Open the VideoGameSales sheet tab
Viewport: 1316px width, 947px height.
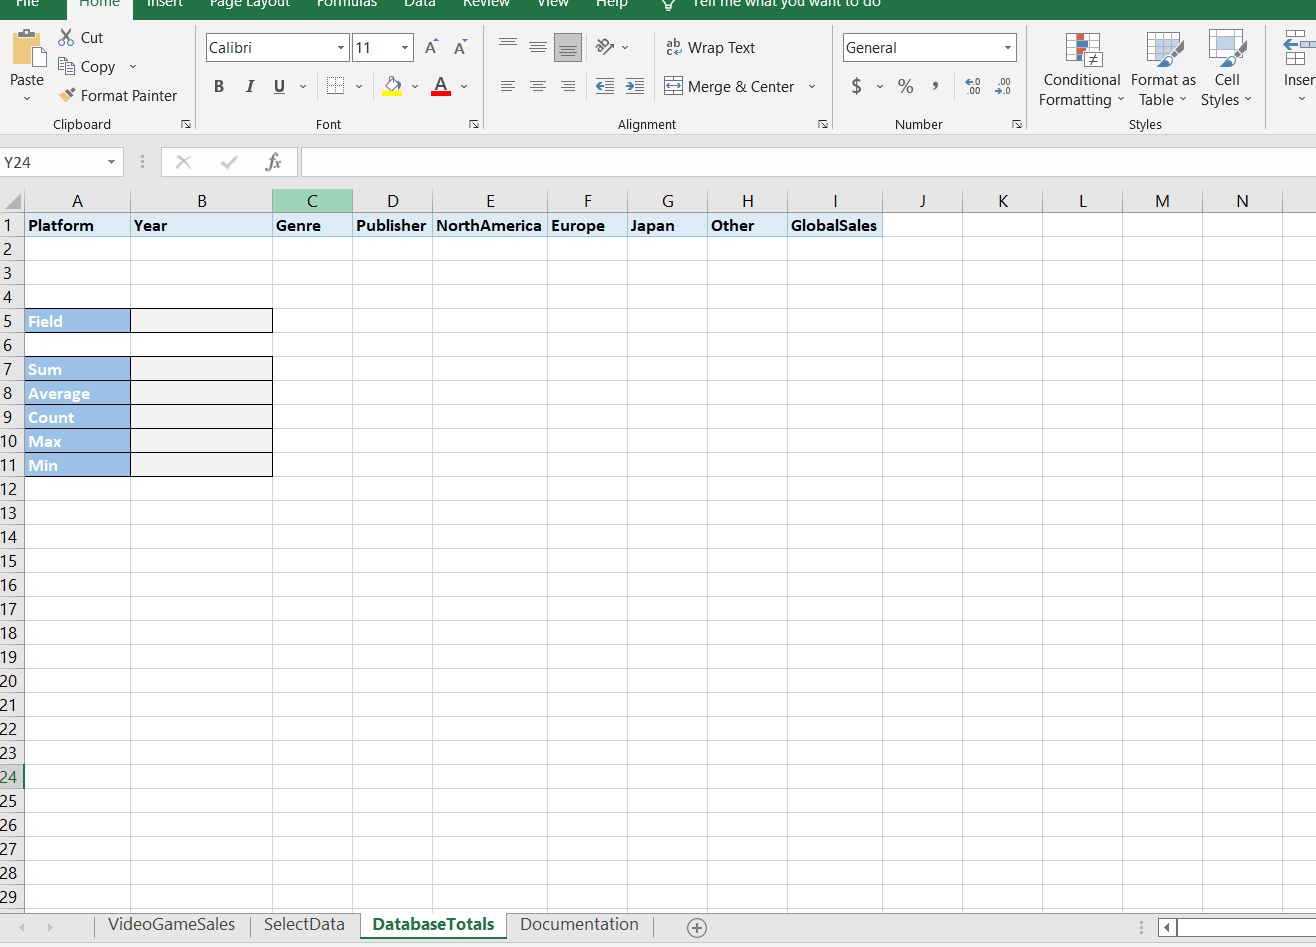[x=171, y=925]
